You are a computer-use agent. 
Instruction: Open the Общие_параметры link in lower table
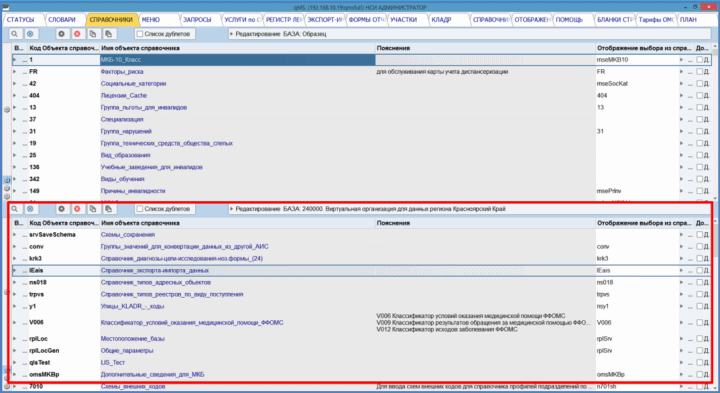[x=127, y=350]
